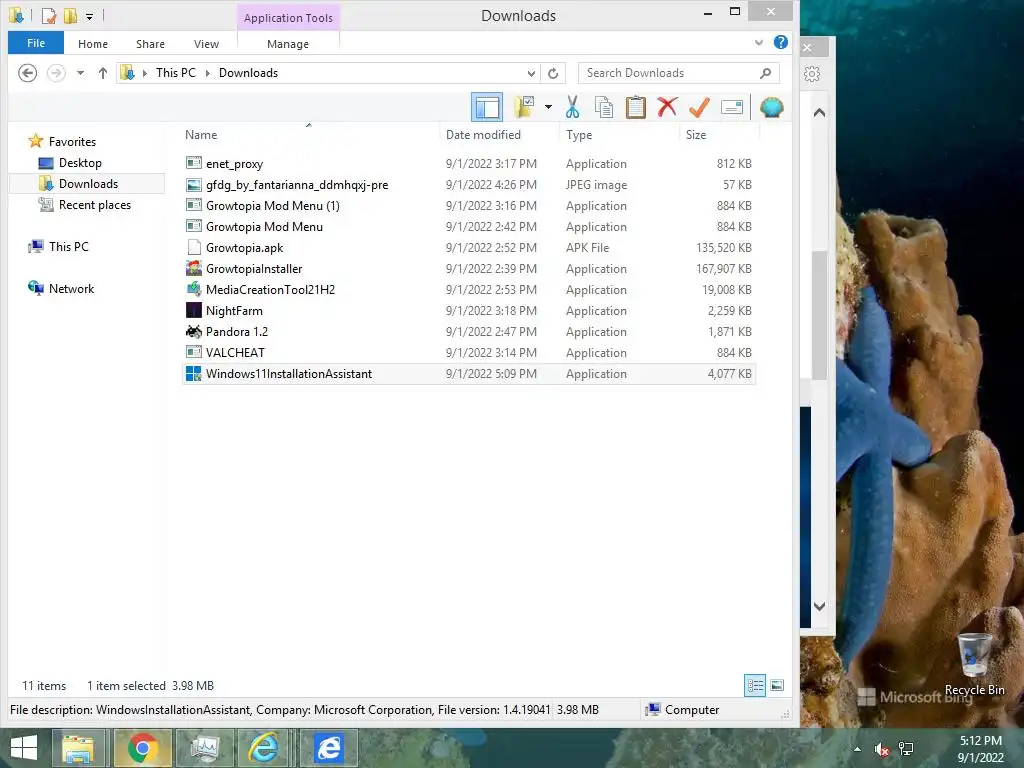Expand the folder options dropdown arrow
The image size is (1024, 768).
[x=548, y=107]
